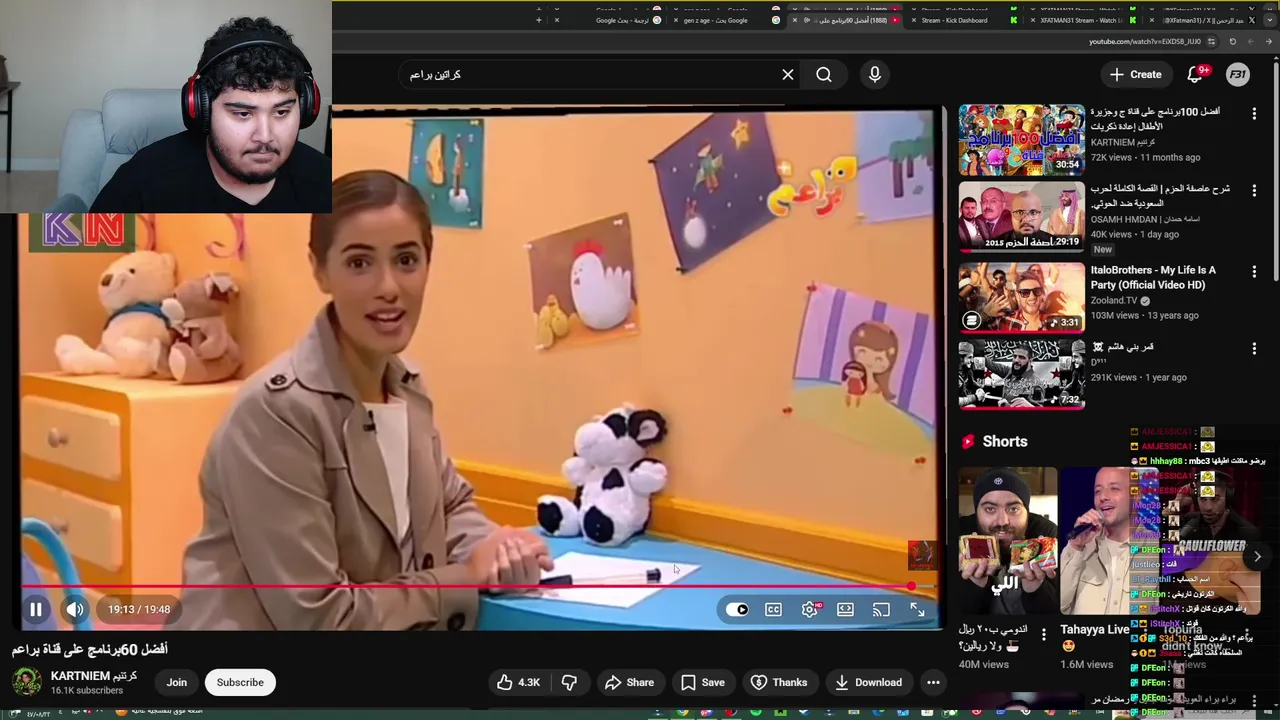
Task: Open a new browser tab with plus icon
Action: pos(539,20)
